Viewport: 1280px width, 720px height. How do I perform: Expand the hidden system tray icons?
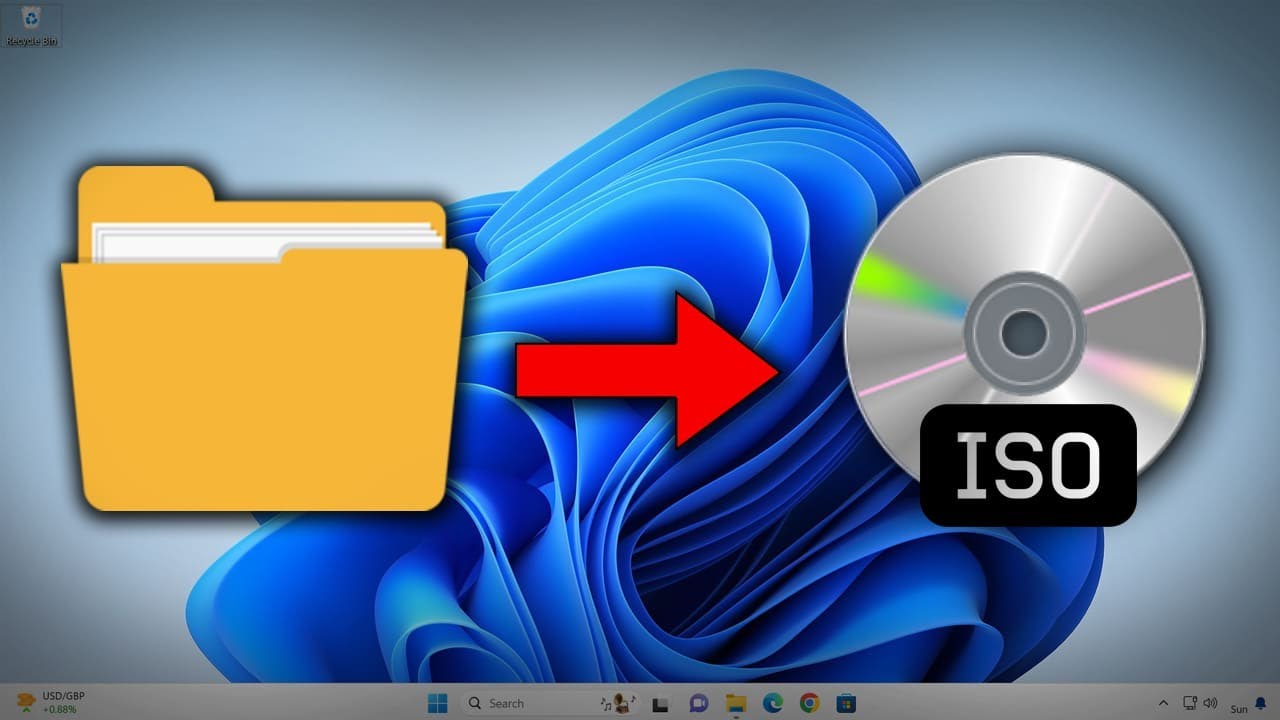click(x=1163, y=703)
